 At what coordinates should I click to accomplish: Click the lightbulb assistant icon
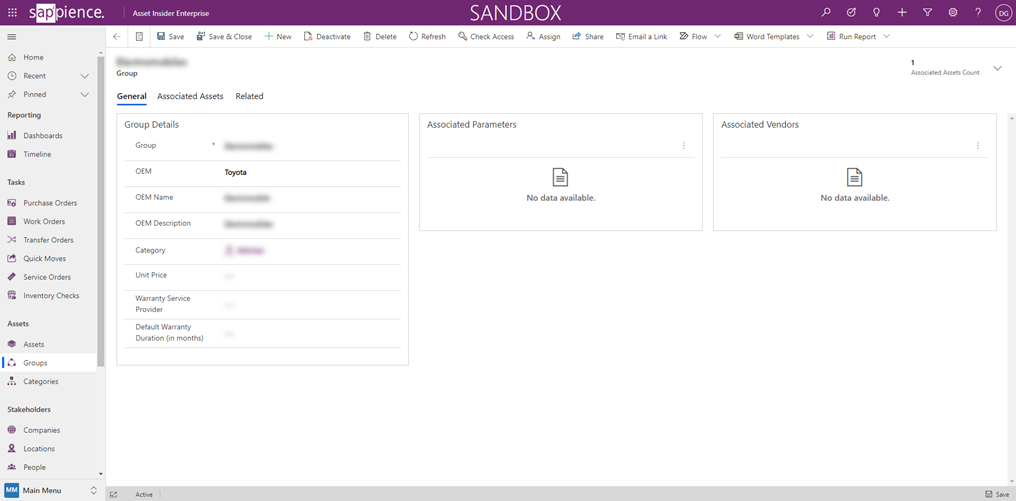tap(876, 13)
